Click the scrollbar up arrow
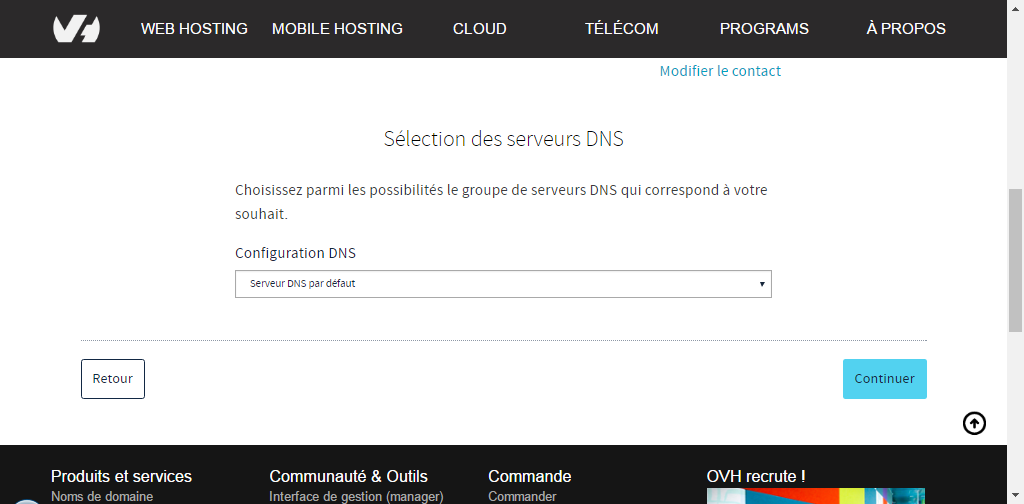 tap(1016, 5)
